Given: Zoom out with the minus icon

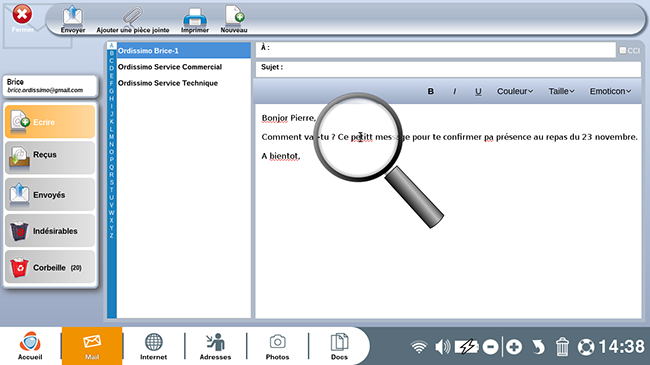Looking at the screenshot, I should tap(490, 347).
